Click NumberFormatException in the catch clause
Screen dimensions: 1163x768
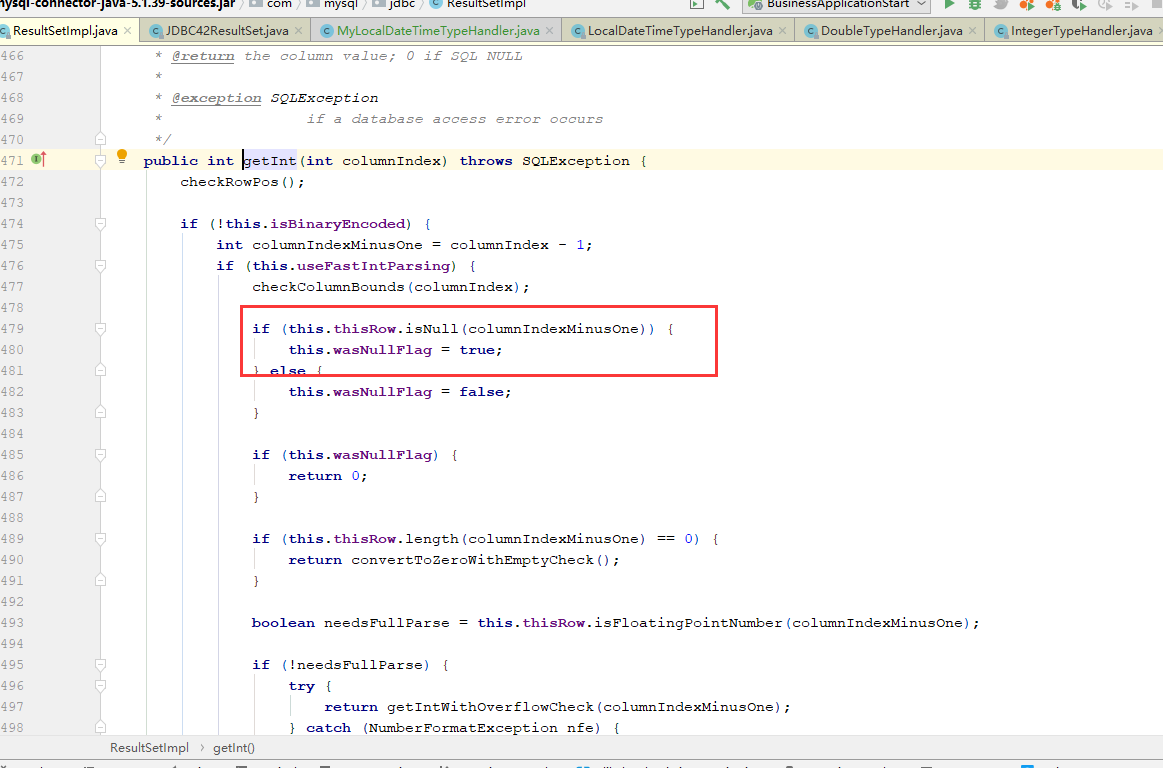[x=459, y=728]
